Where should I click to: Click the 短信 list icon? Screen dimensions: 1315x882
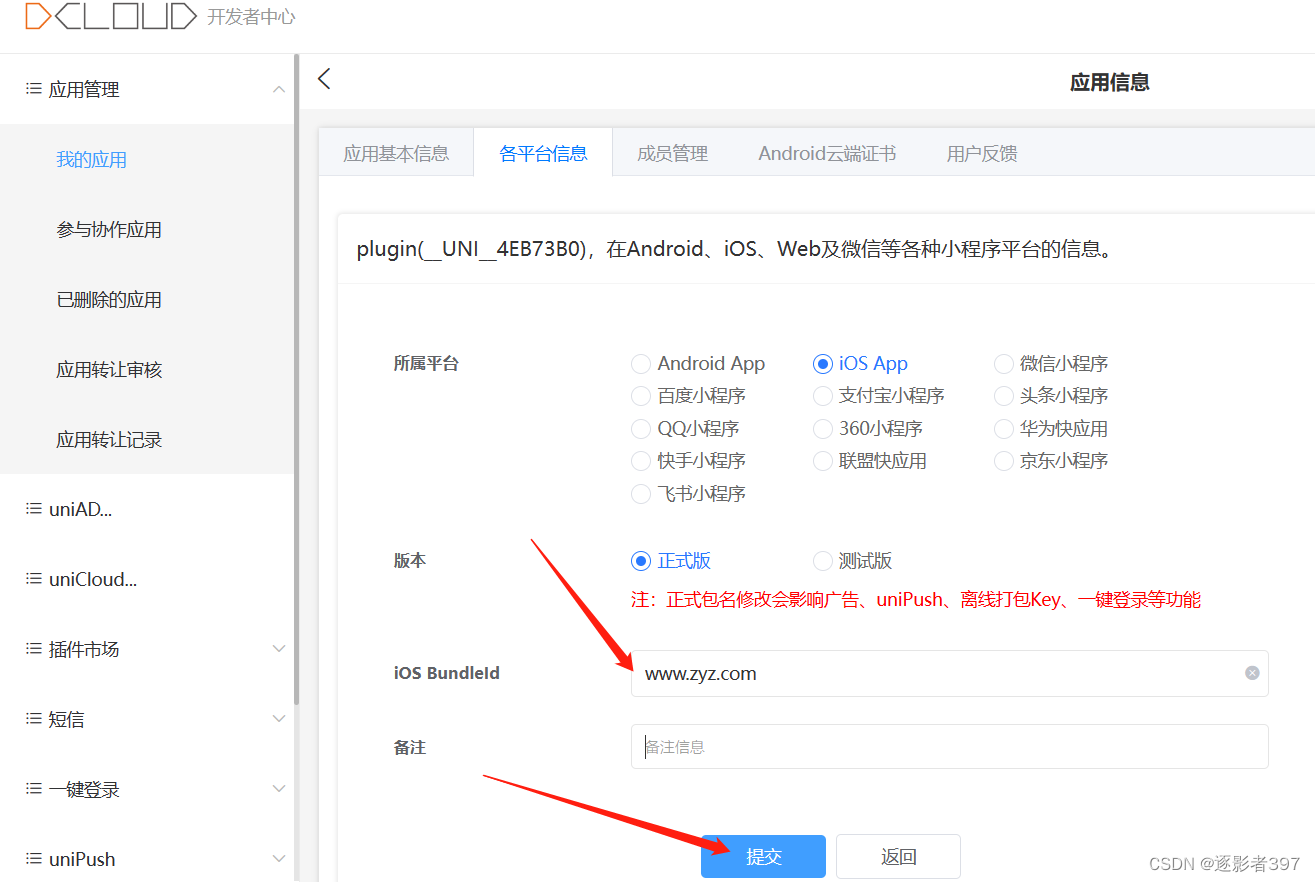[33, 719]
